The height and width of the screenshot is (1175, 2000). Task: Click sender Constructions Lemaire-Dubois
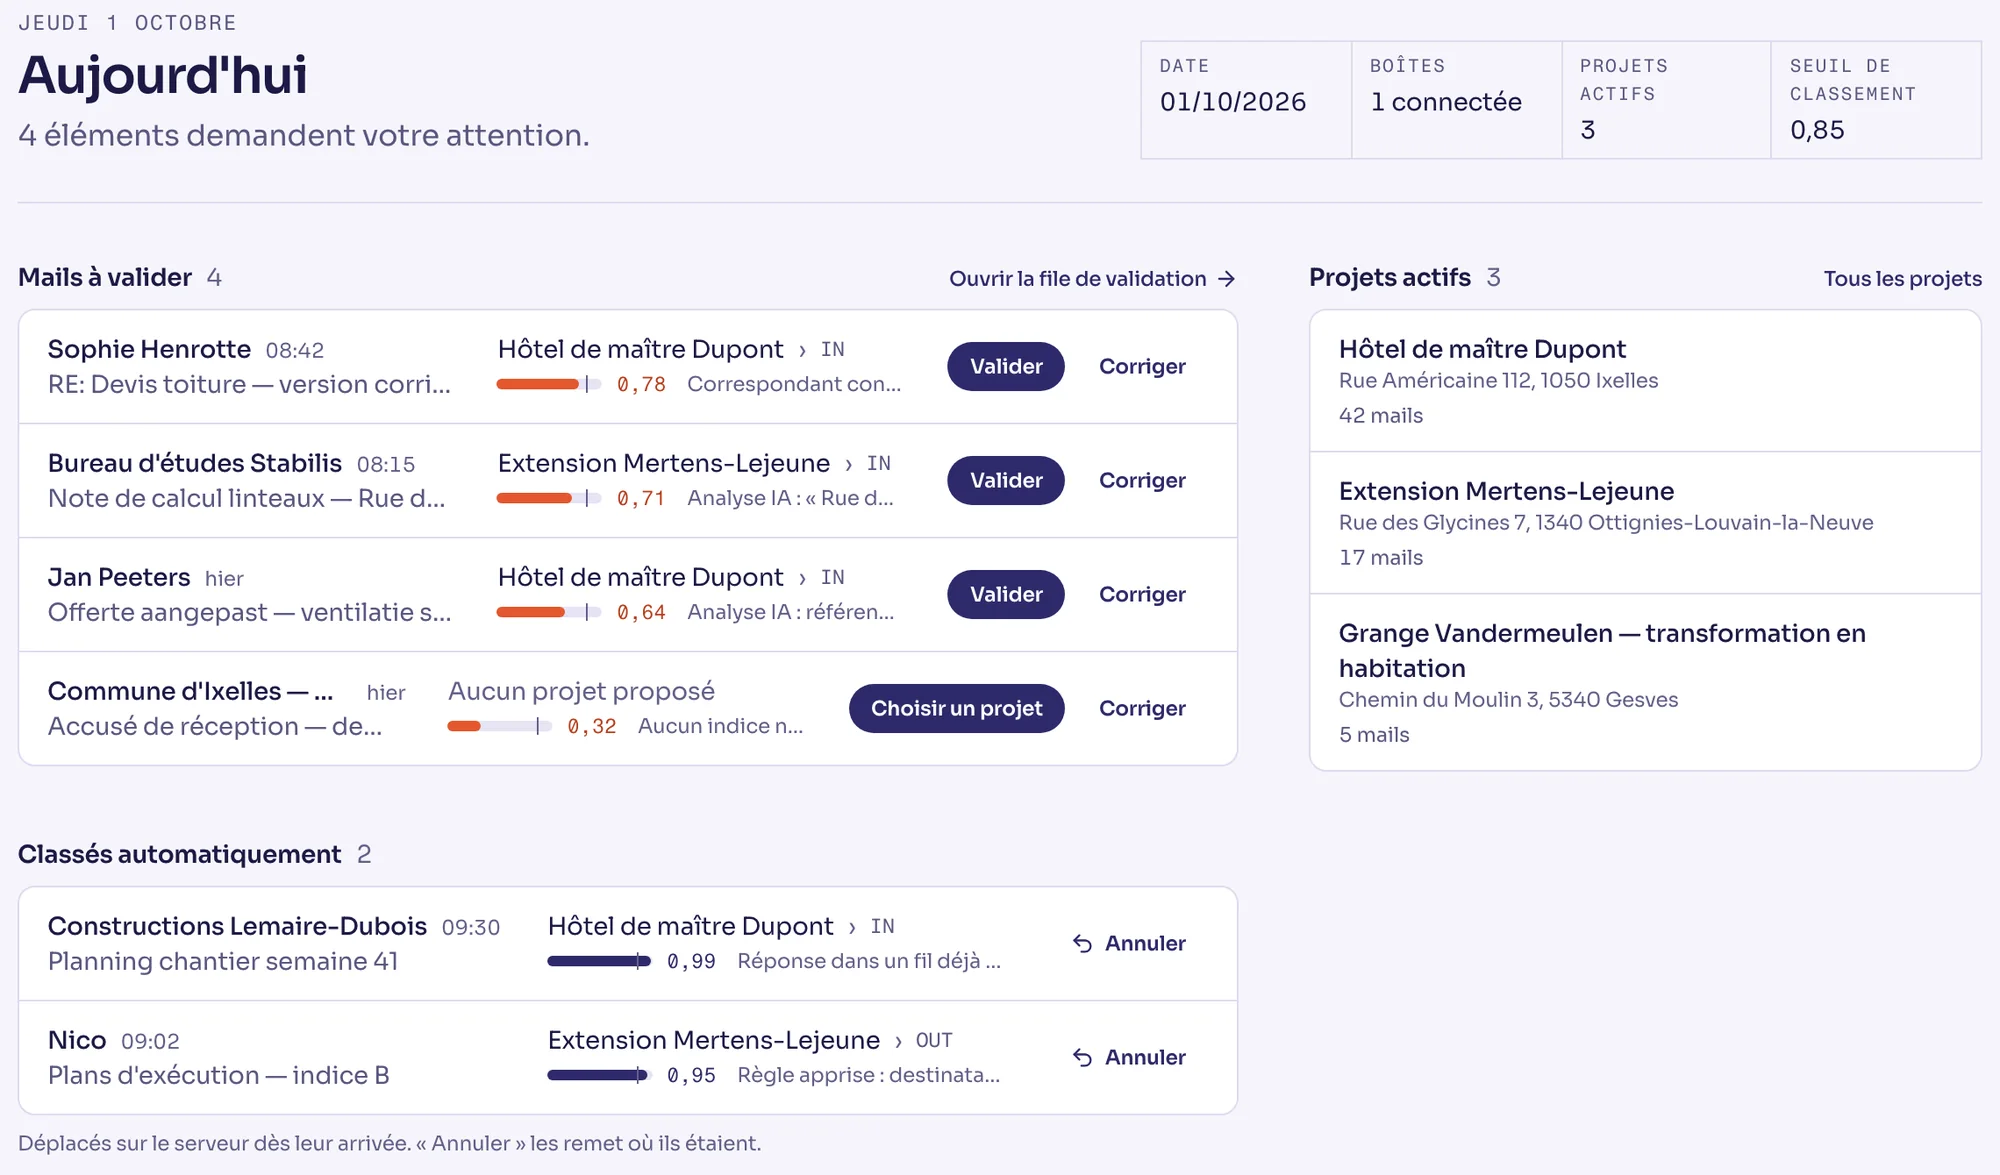pyautogui.click(x=237, y=926)
